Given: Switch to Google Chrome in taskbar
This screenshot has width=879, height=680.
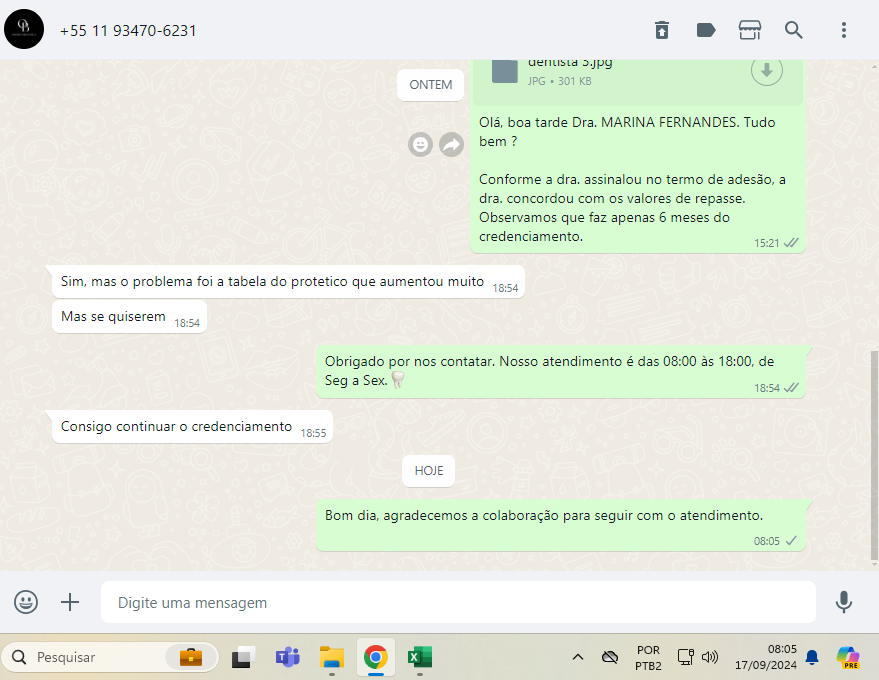Looking at the screenshot, I should coord(376,657).
